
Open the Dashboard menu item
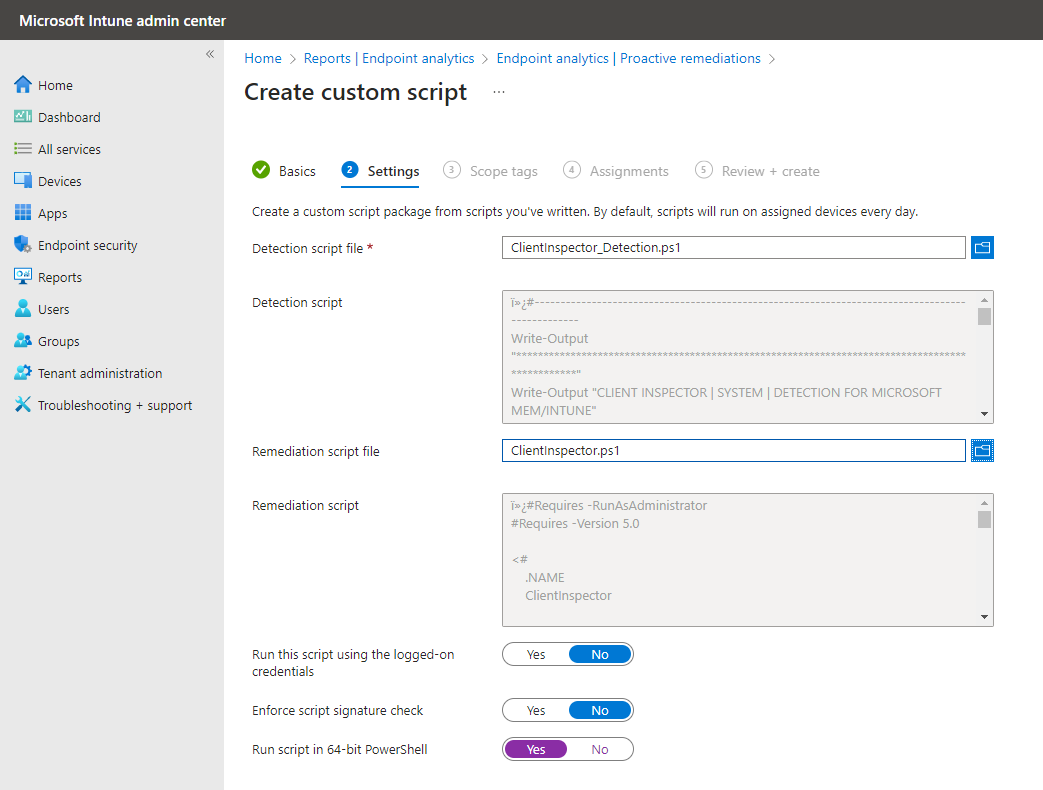click(x=69, y=117)
